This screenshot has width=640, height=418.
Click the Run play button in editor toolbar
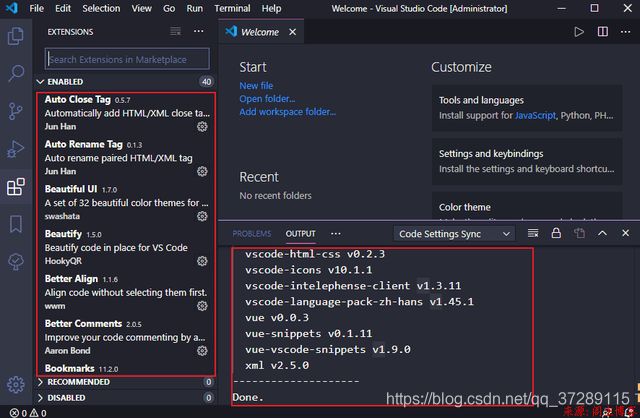click(579, 32)
